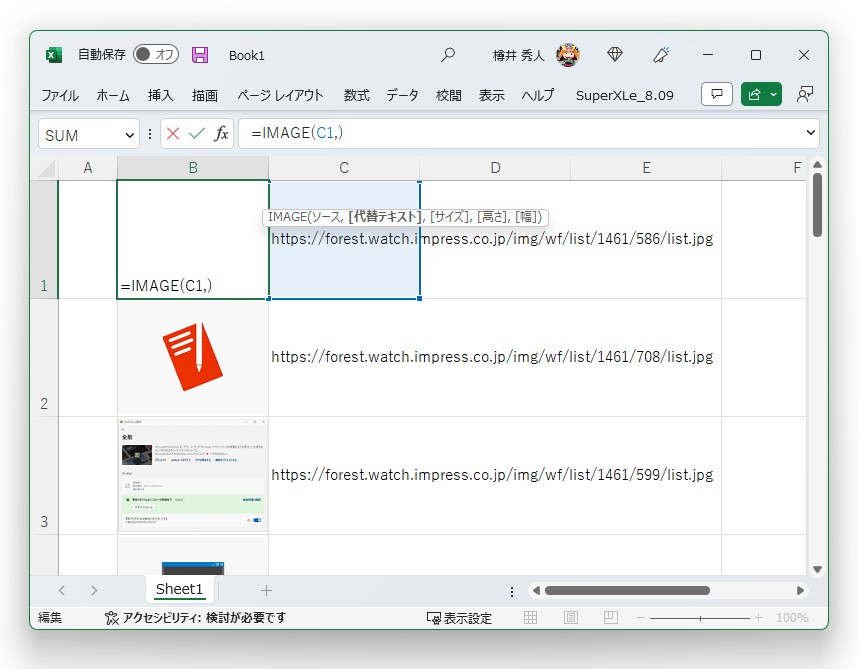
Task: Switch to the 数式 ribbon tab
Action: tap(356, 95)
